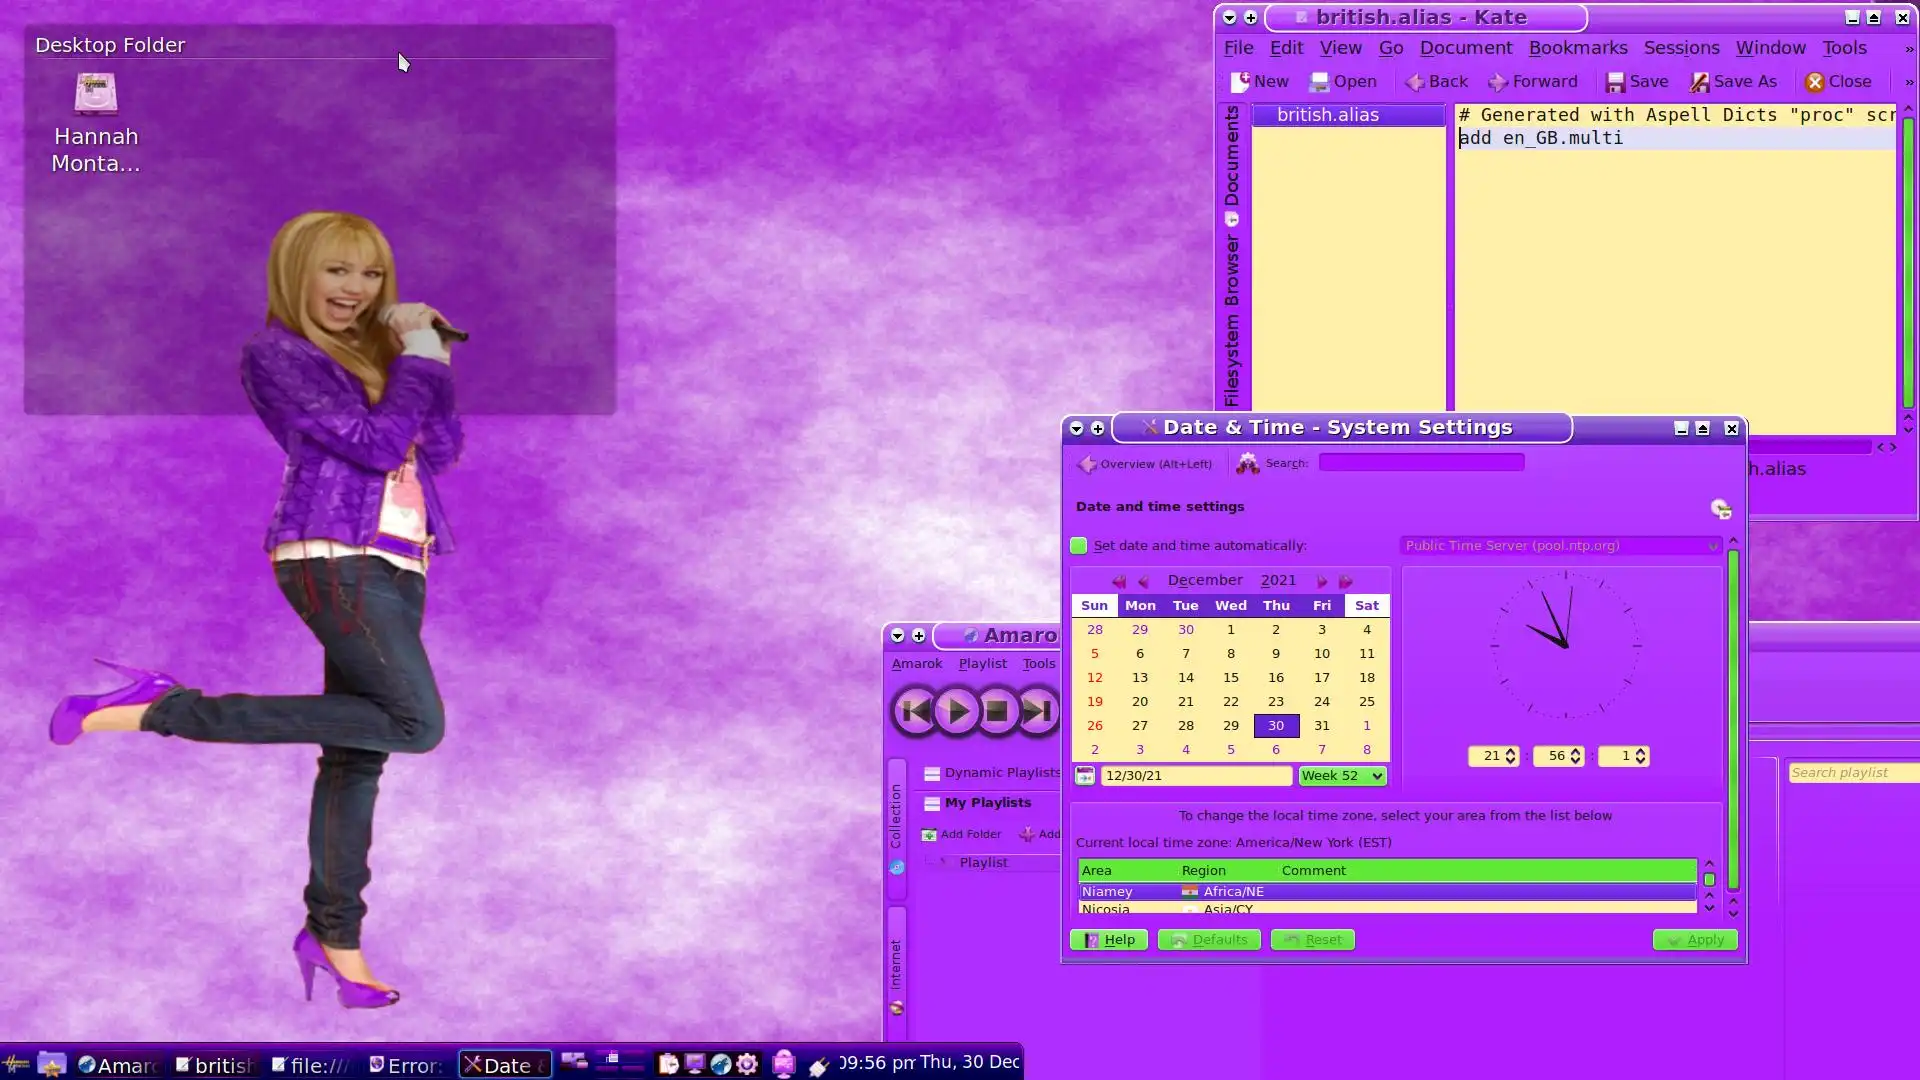Open the Week 52 dropdown

(1342, 776)
